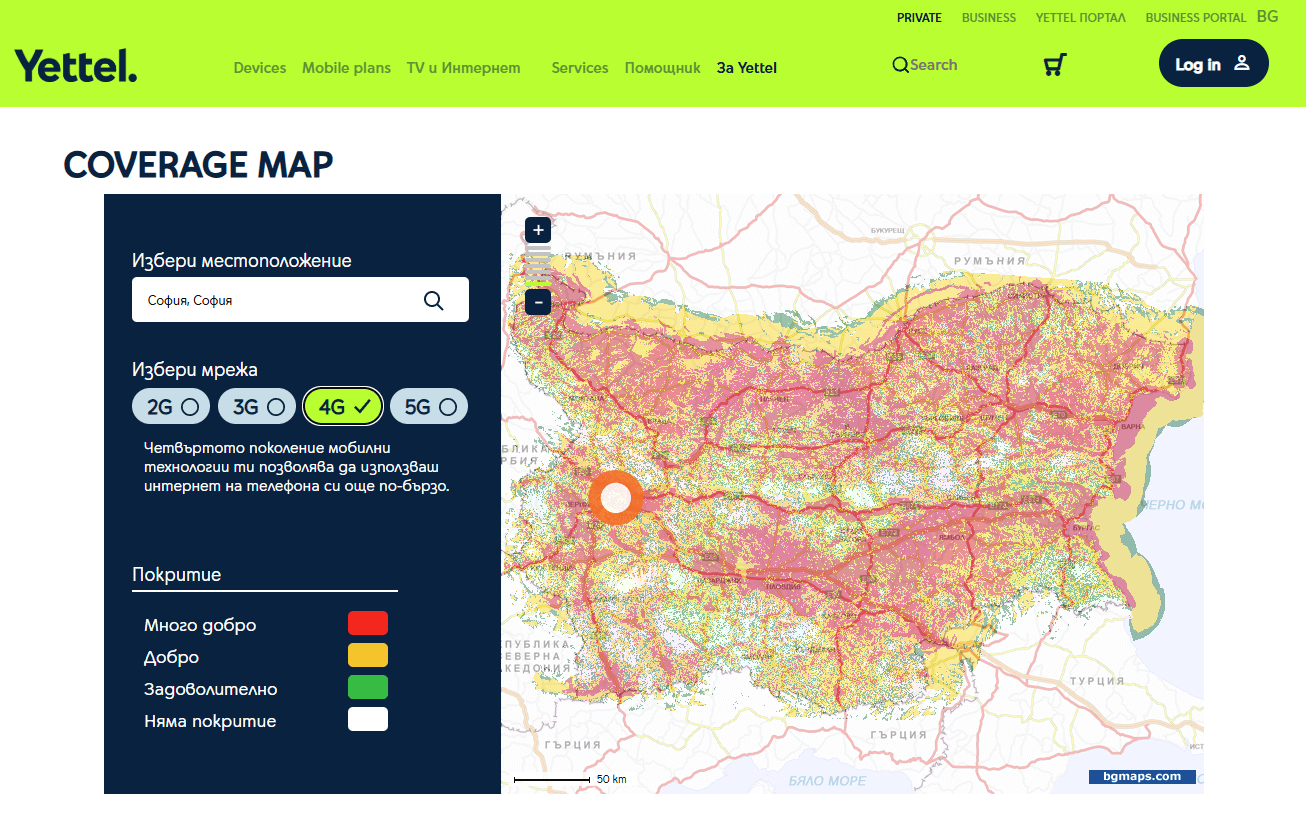Click the Добро legend label
Screen dimensions: 1306x813
point(172,657)
